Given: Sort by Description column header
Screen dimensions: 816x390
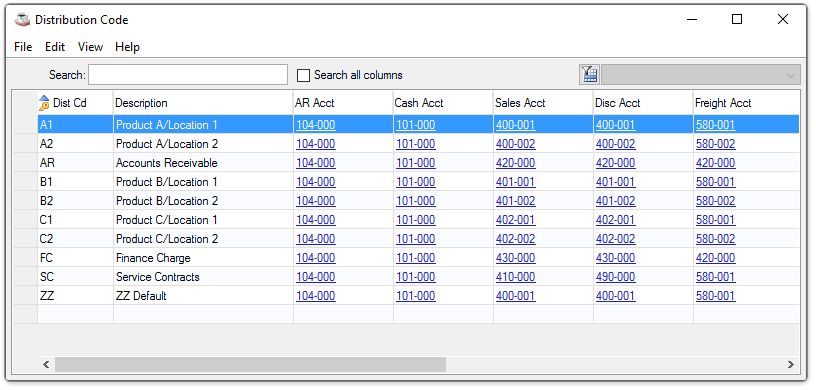Looking at the screenshot, I should tap(203, 103).
